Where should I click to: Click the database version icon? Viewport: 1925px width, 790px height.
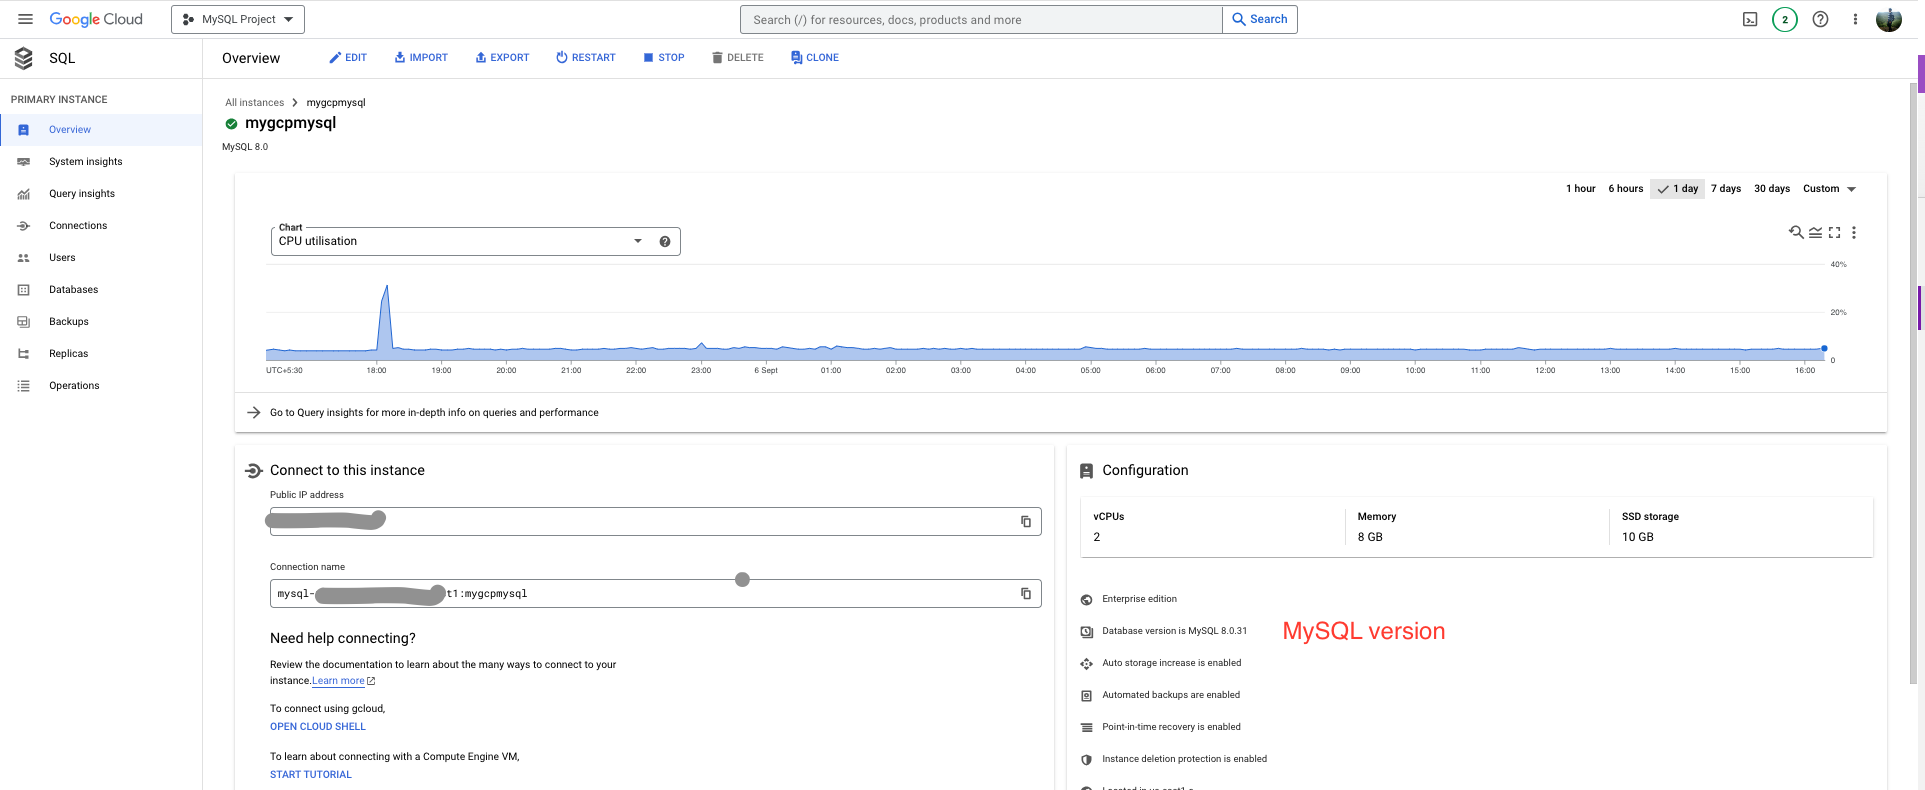(x=1086, y=632)
